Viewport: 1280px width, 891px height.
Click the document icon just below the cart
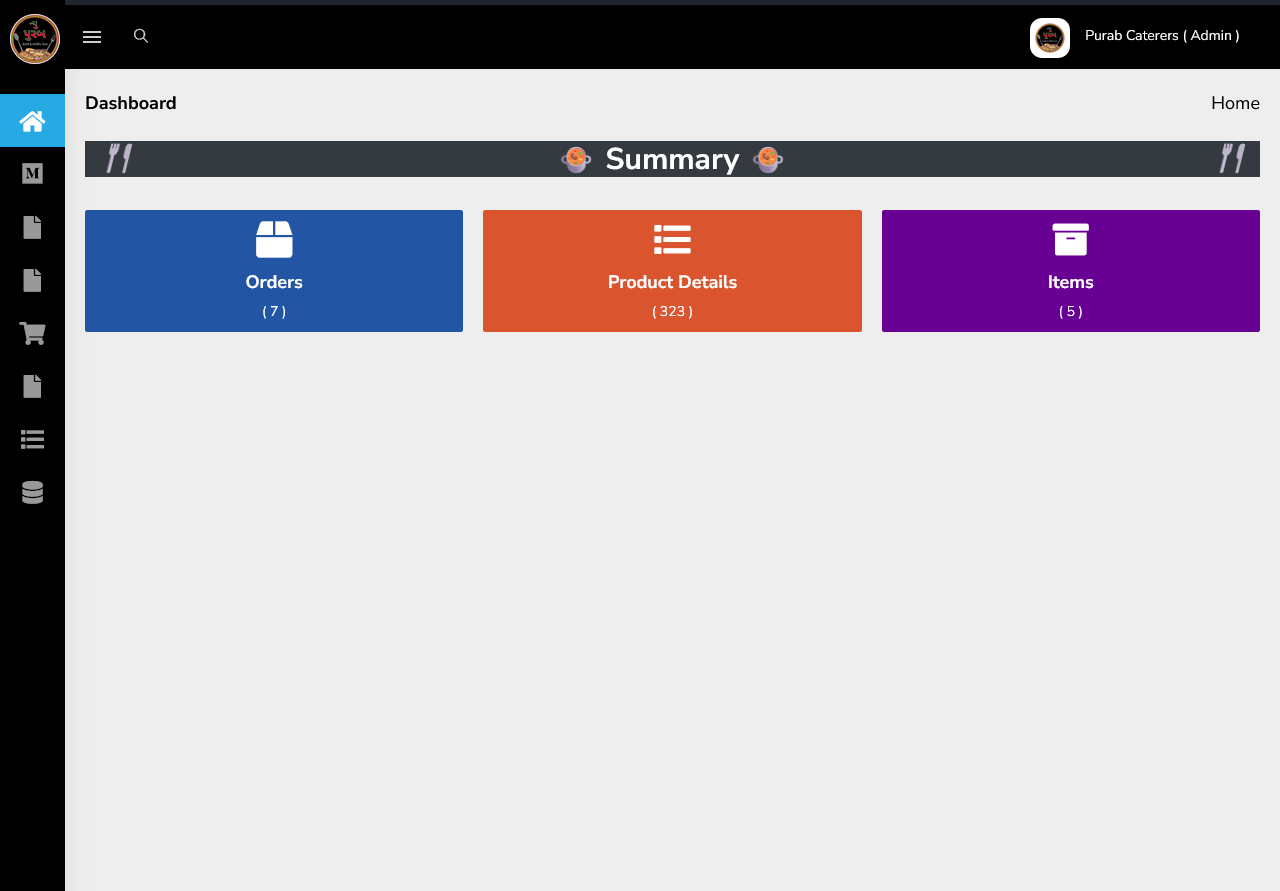(32, 386)
